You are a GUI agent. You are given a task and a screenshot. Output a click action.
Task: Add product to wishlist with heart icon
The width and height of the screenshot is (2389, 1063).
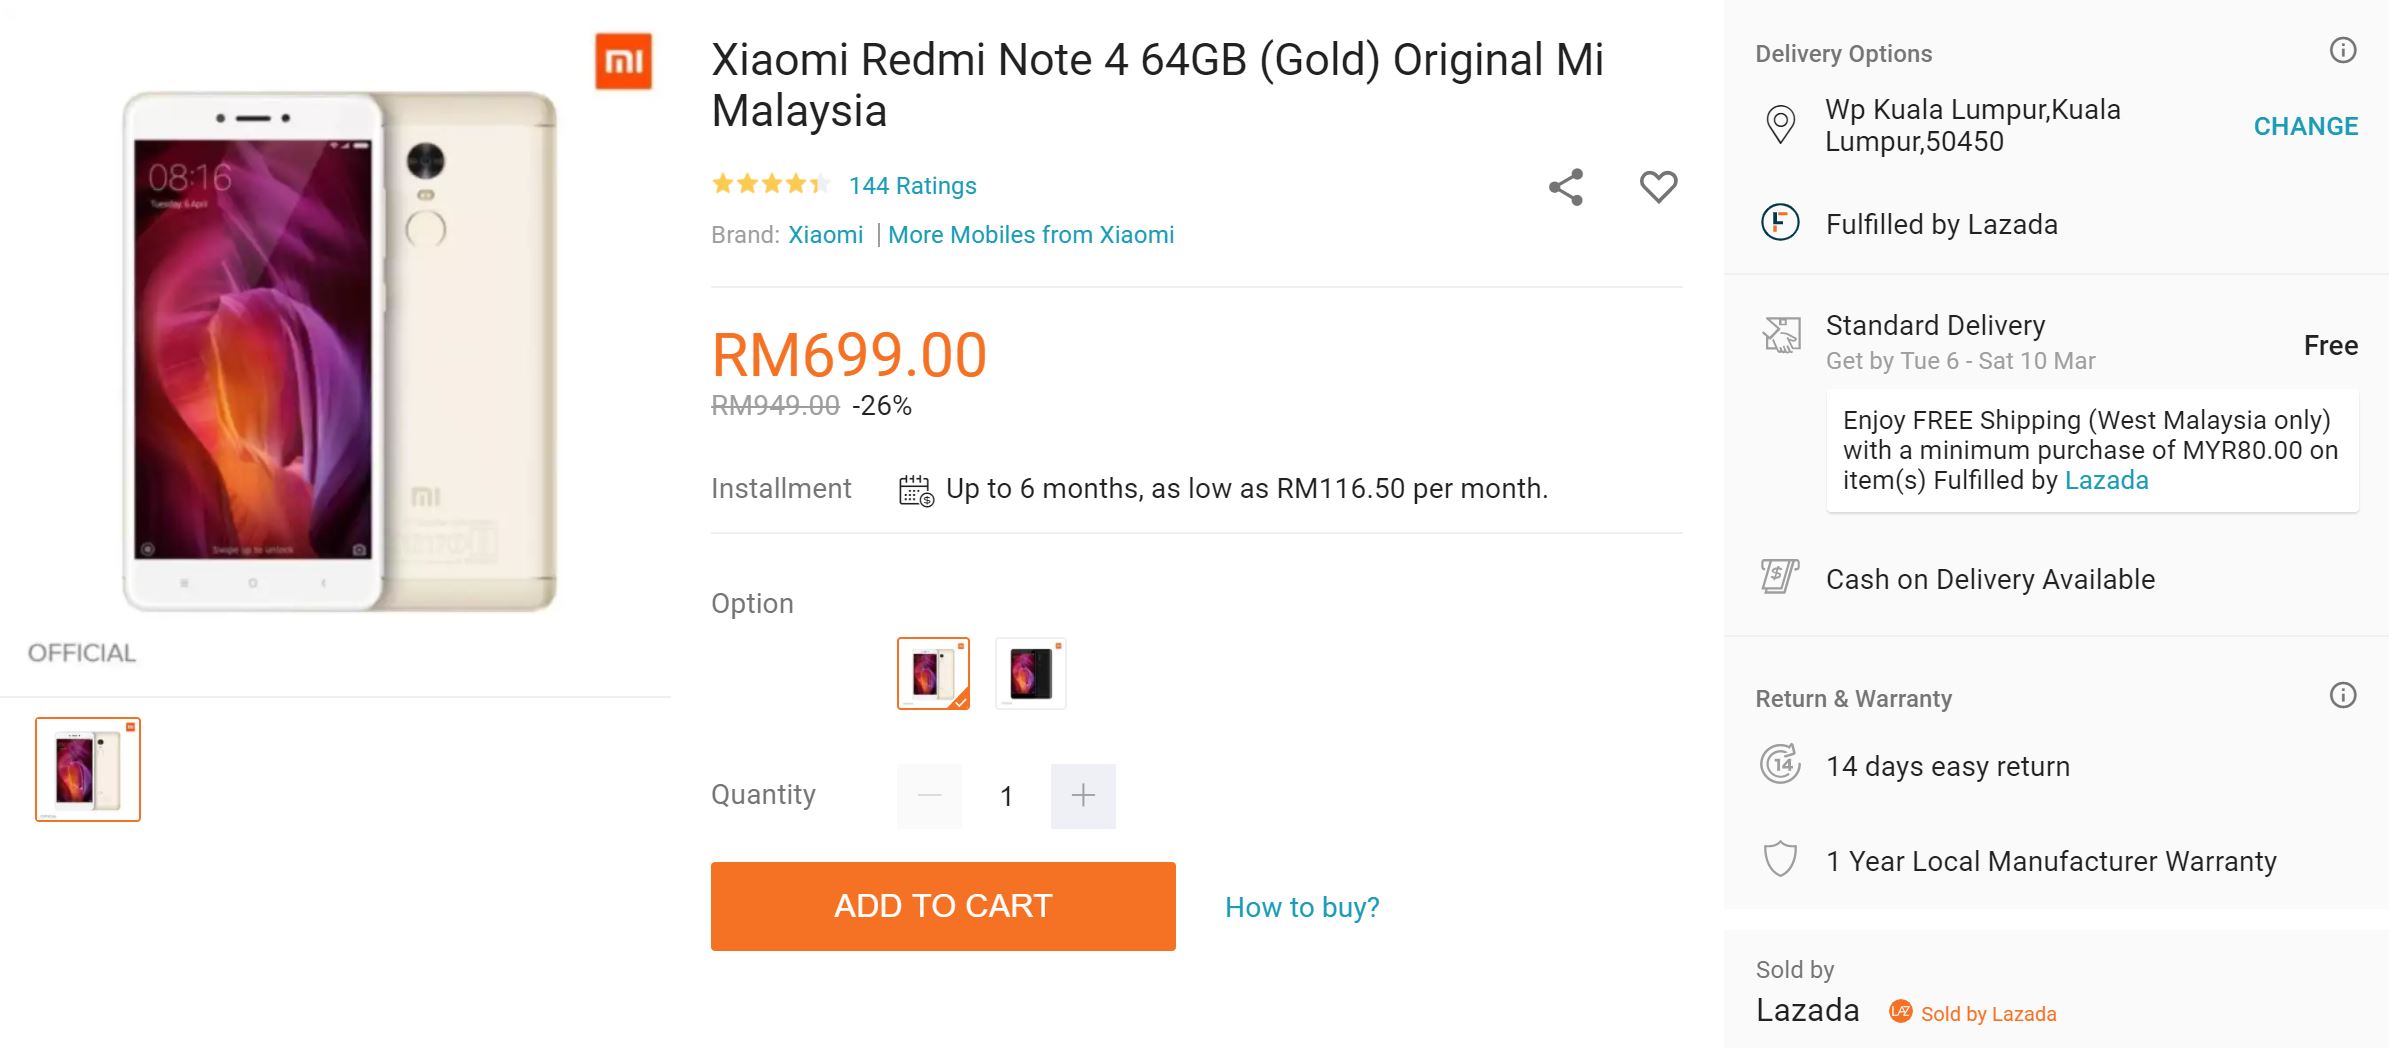[x=1658, y=187]
